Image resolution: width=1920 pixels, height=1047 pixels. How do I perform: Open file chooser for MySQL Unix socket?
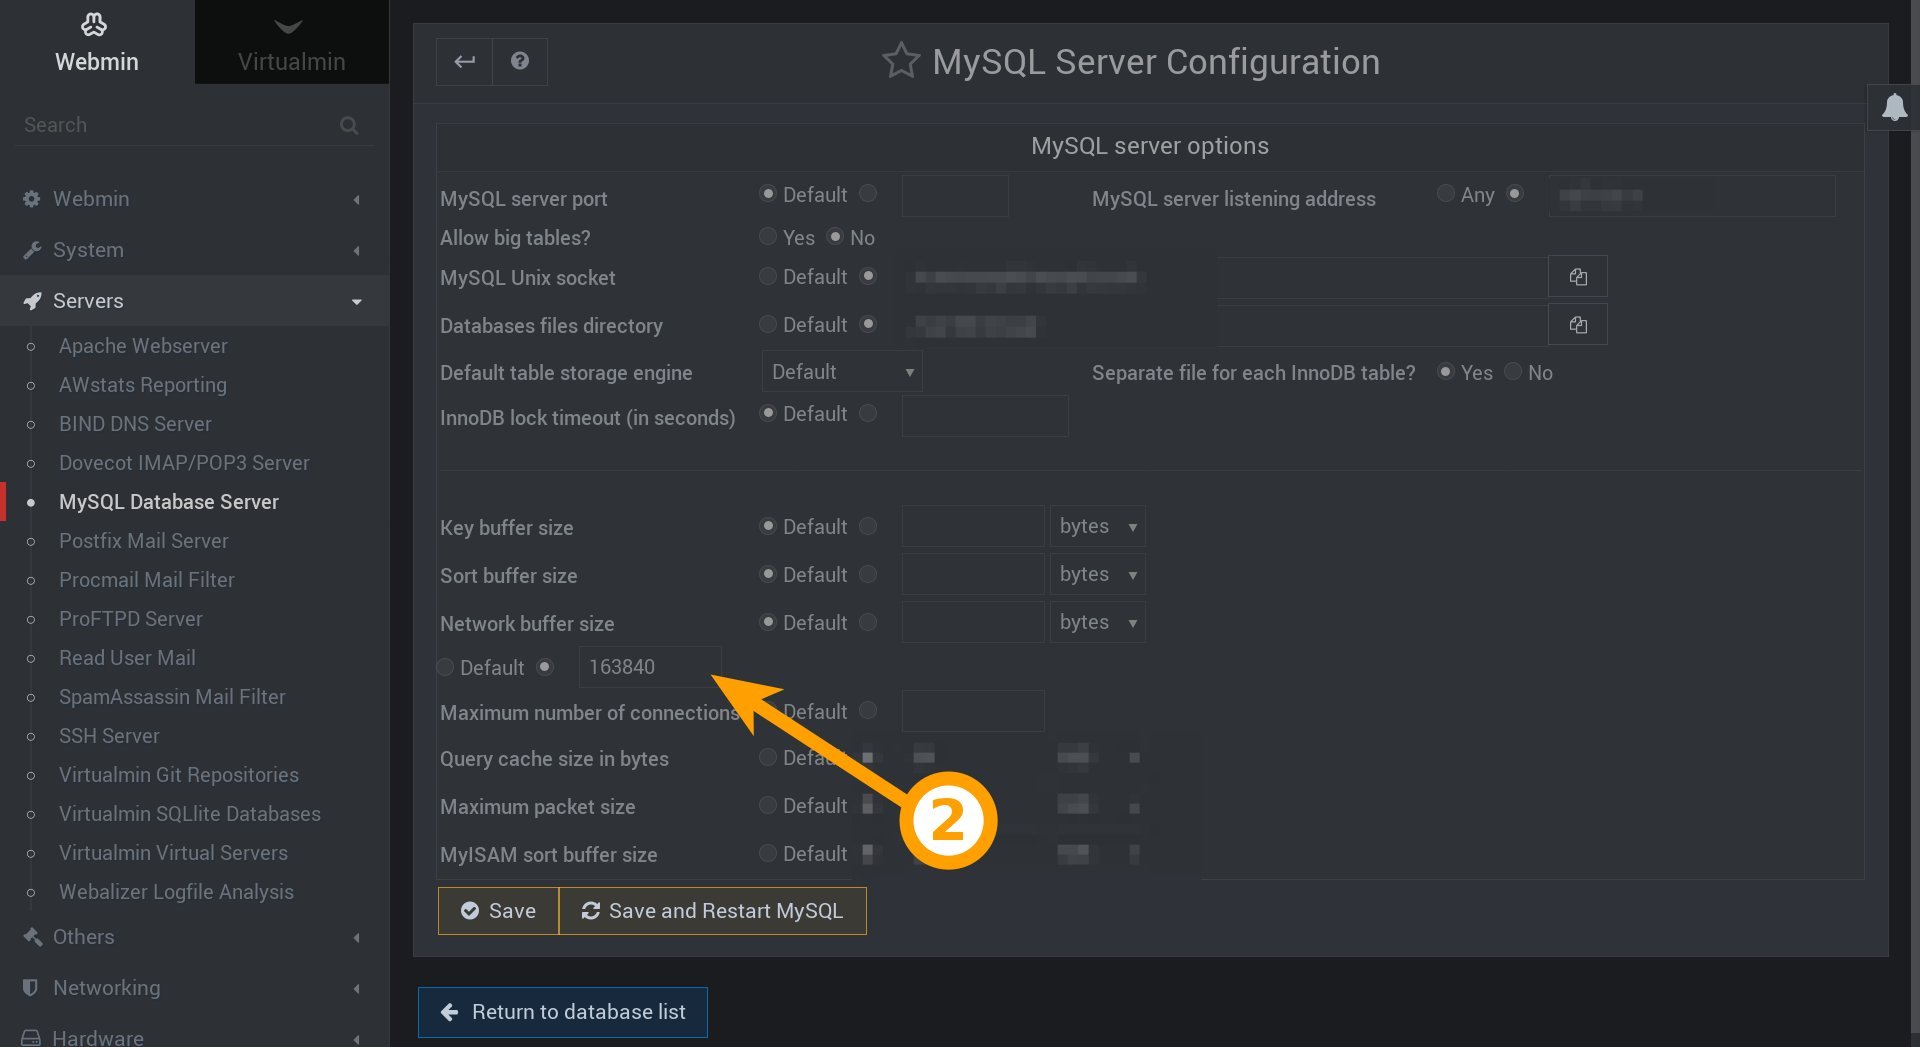[1578, 277]
